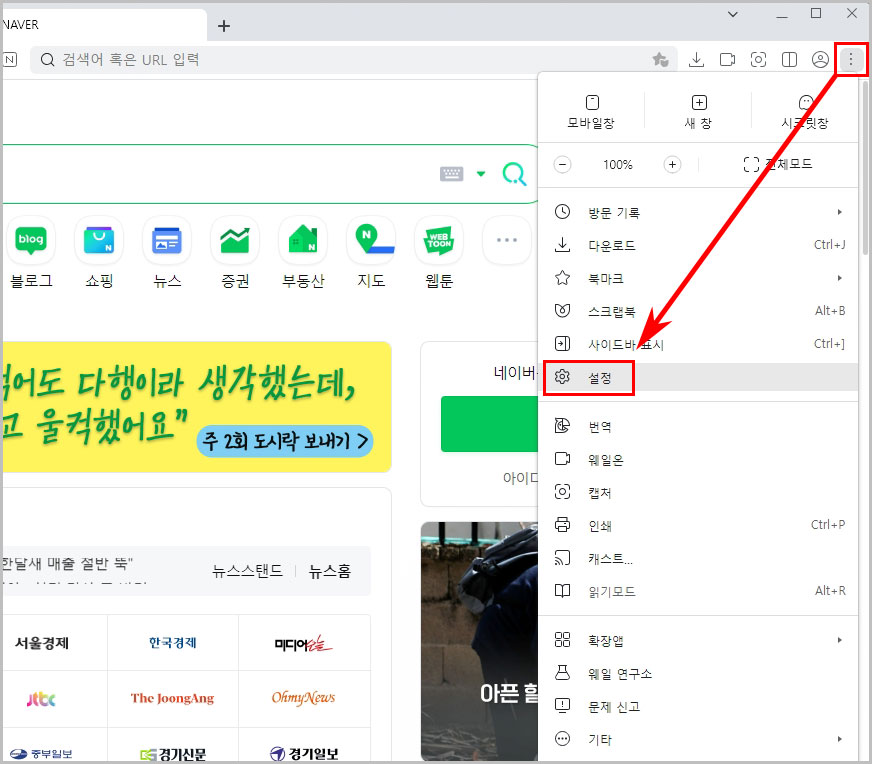Increase zoom with the plus button
This screenshot has width=872, height=764.
(x=672, y=165)
